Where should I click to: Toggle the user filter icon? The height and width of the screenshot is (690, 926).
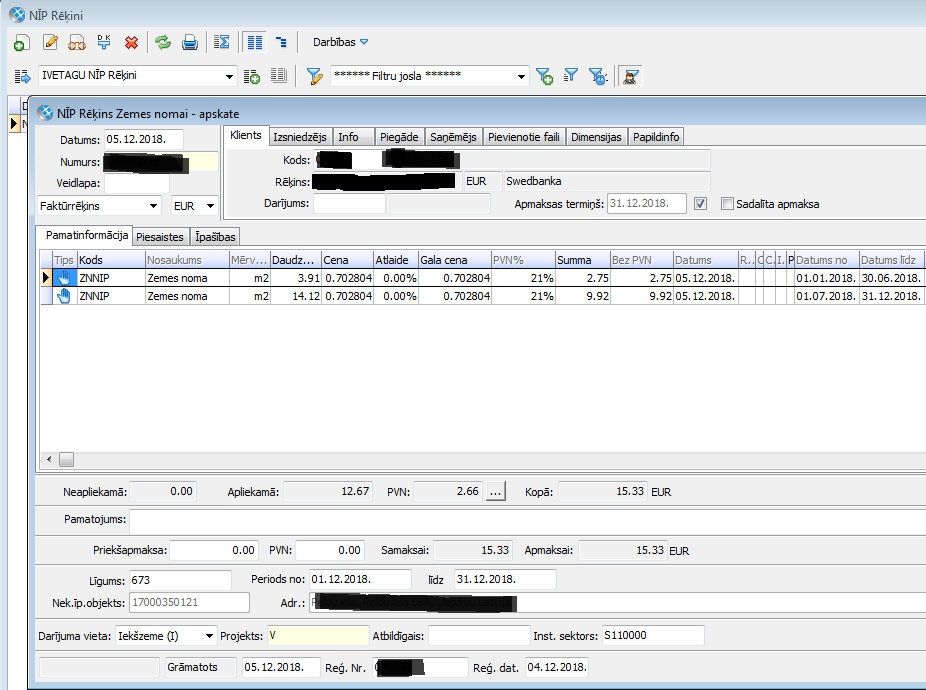630,76
